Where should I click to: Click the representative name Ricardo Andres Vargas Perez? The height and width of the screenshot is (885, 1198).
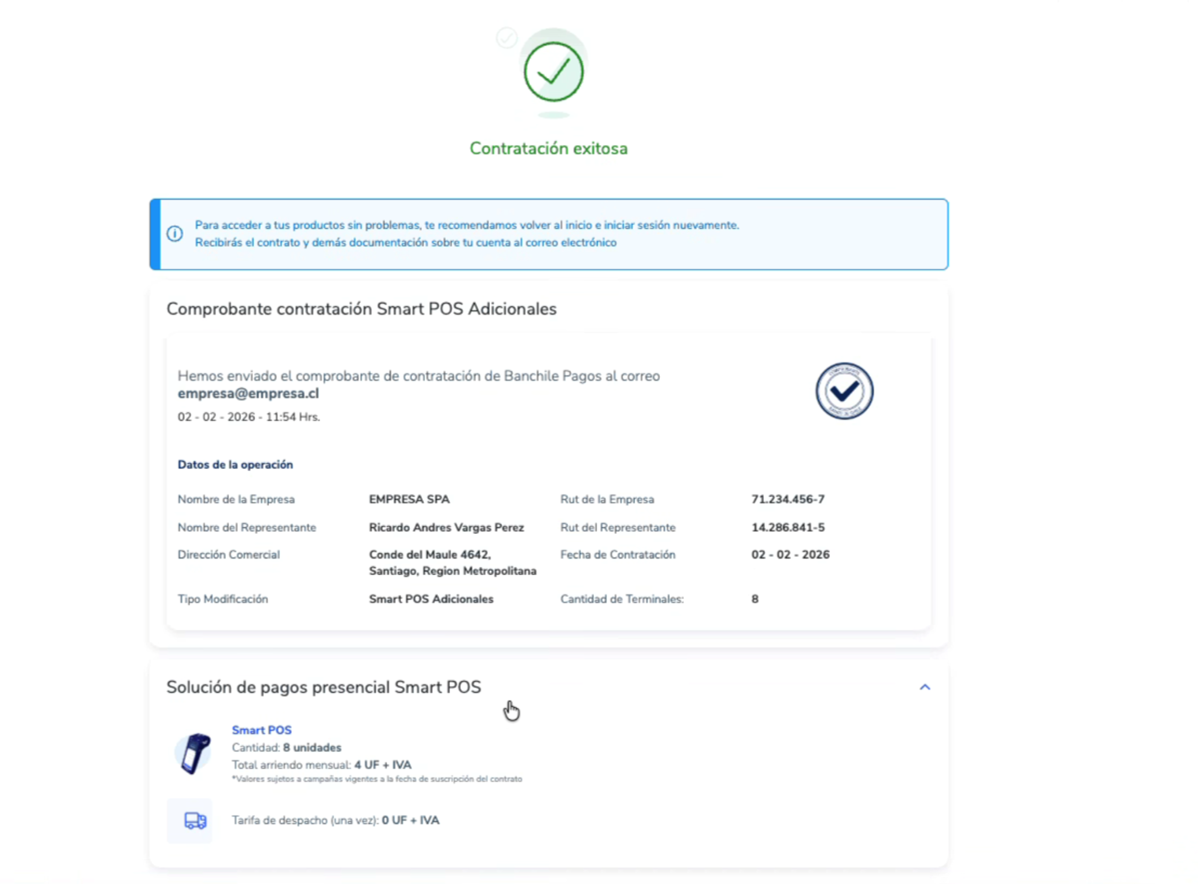pos(446,527)
